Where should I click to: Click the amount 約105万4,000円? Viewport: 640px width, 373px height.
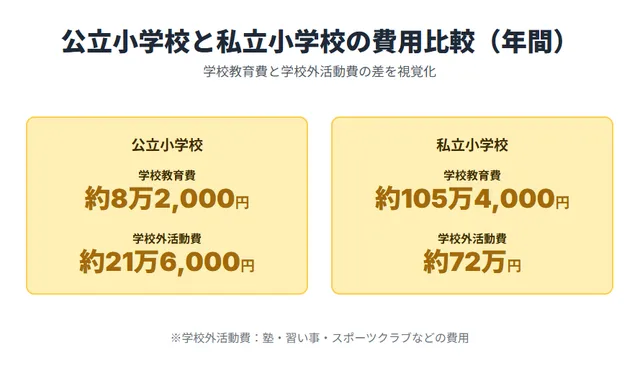coord(472,199)
